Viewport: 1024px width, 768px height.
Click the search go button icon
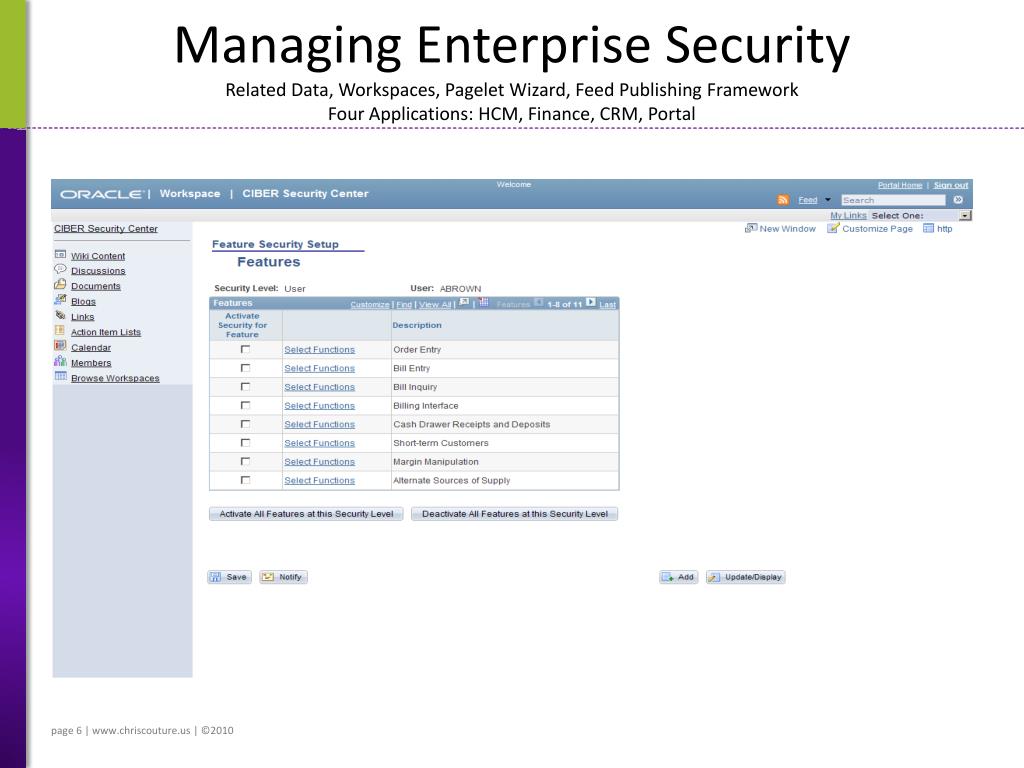[958, 200]
